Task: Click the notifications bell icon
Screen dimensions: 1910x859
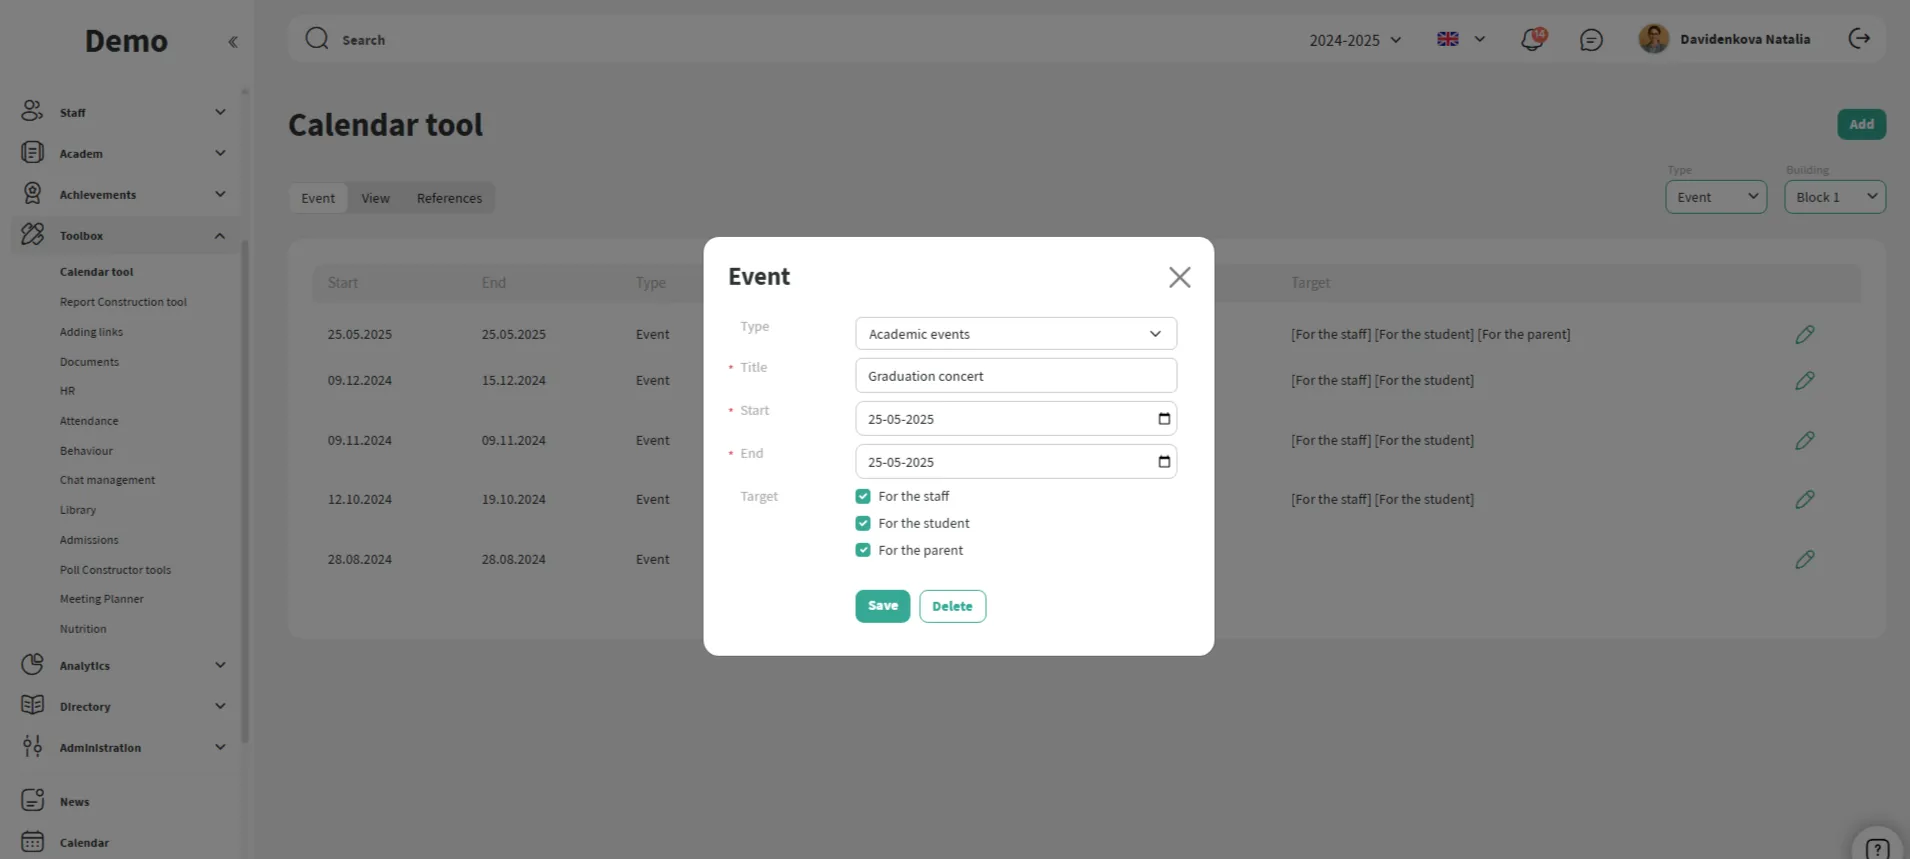Action: point(1531,40)
